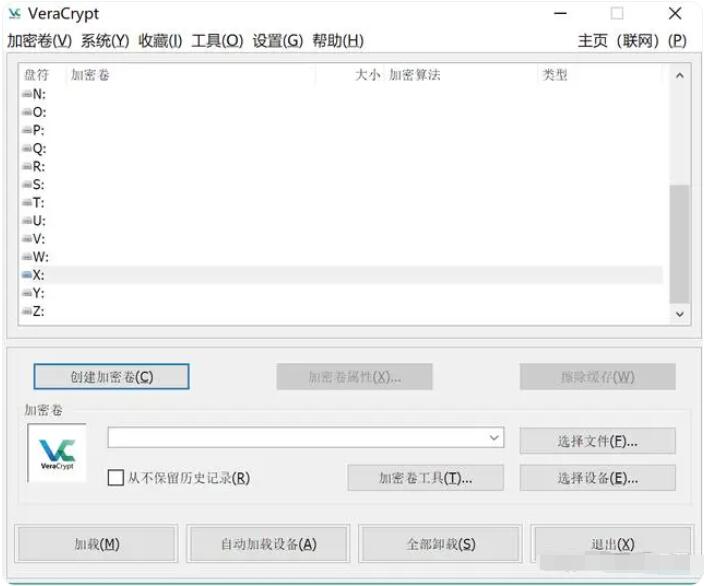
Task: Open the 工具(O) menu
Action: 217,41
